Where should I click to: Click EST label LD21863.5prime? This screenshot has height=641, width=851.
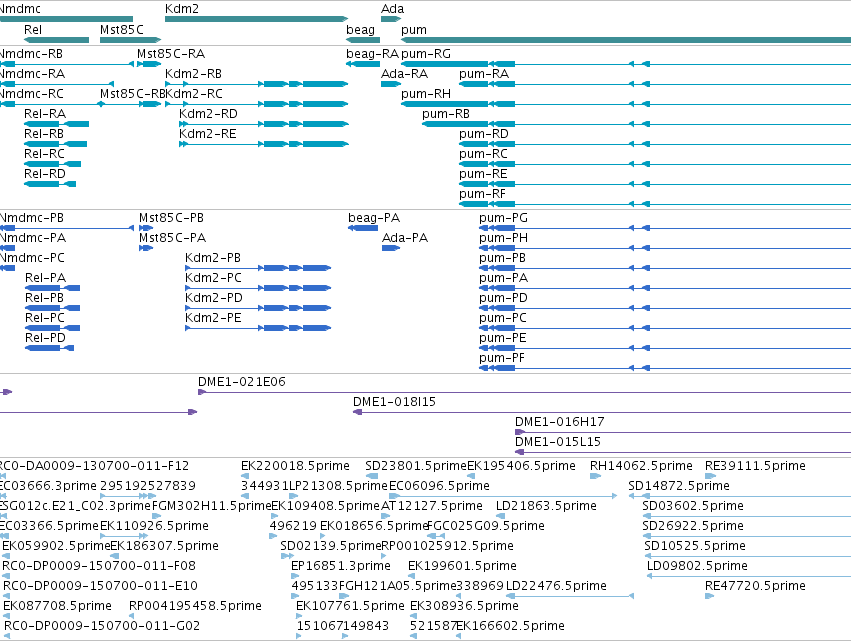coord(546,506)
